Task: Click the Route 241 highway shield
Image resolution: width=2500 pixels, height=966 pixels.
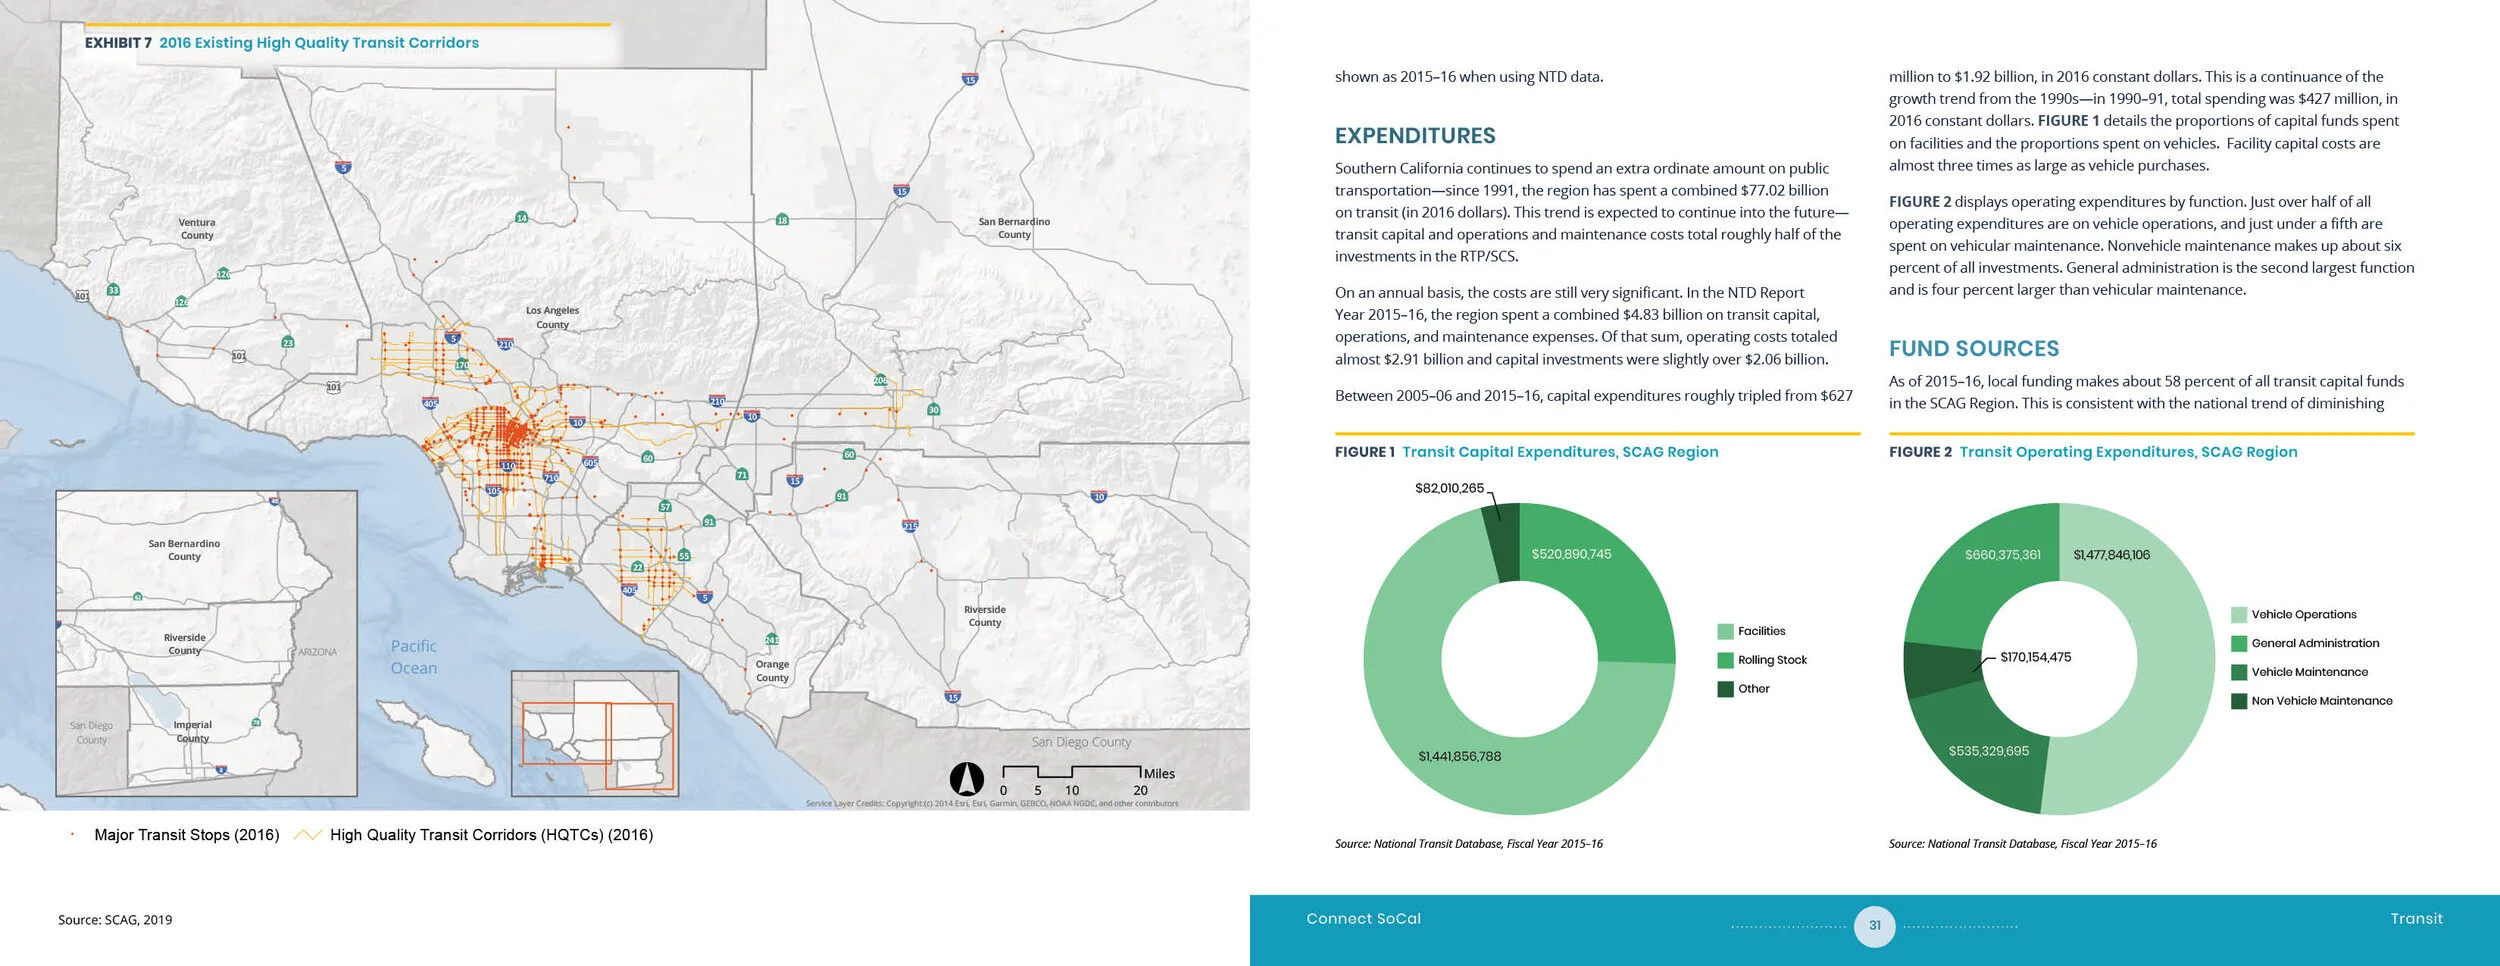Action: [x=771, y=639]
